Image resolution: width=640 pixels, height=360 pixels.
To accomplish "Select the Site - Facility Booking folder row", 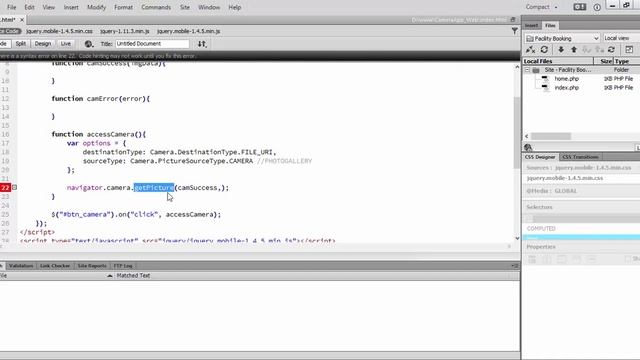I will click(582, 70).
